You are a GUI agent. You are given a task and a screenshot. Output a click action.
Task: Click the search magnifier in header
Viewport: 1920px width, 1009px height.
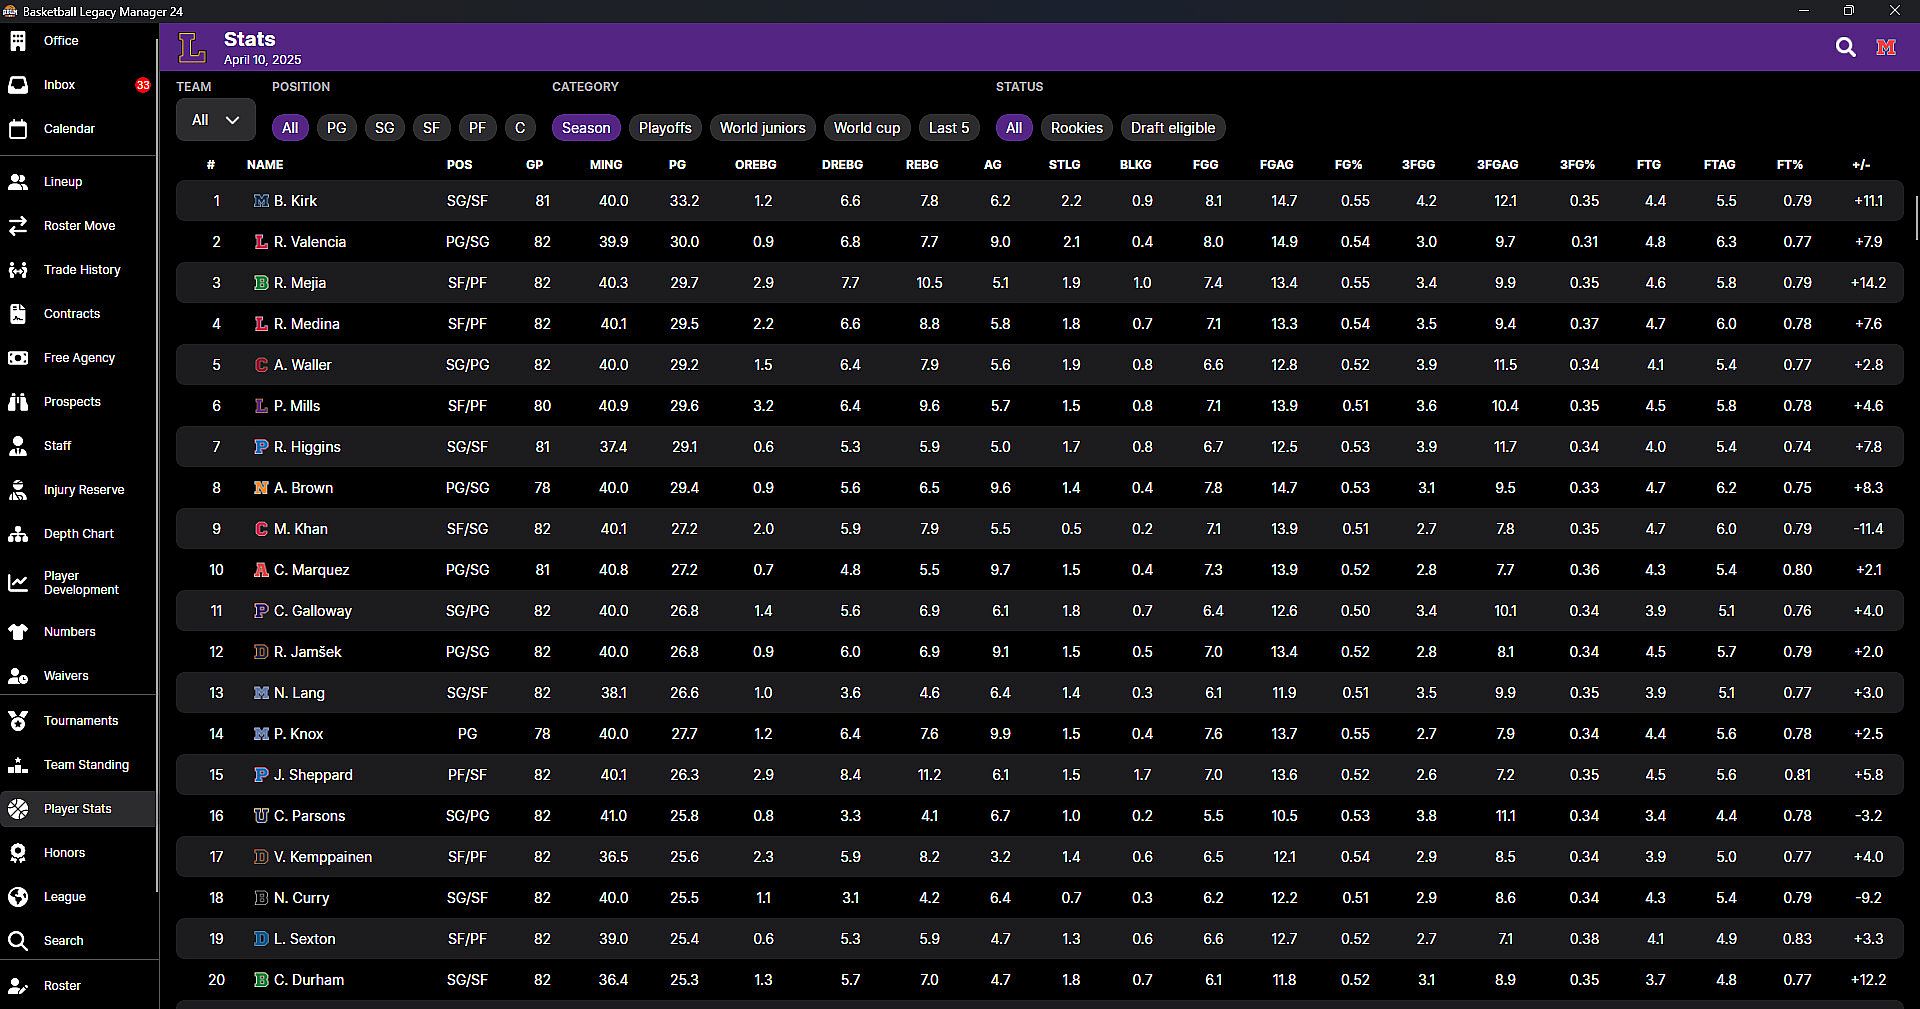pyautogui.click(x=1845, y=47)
